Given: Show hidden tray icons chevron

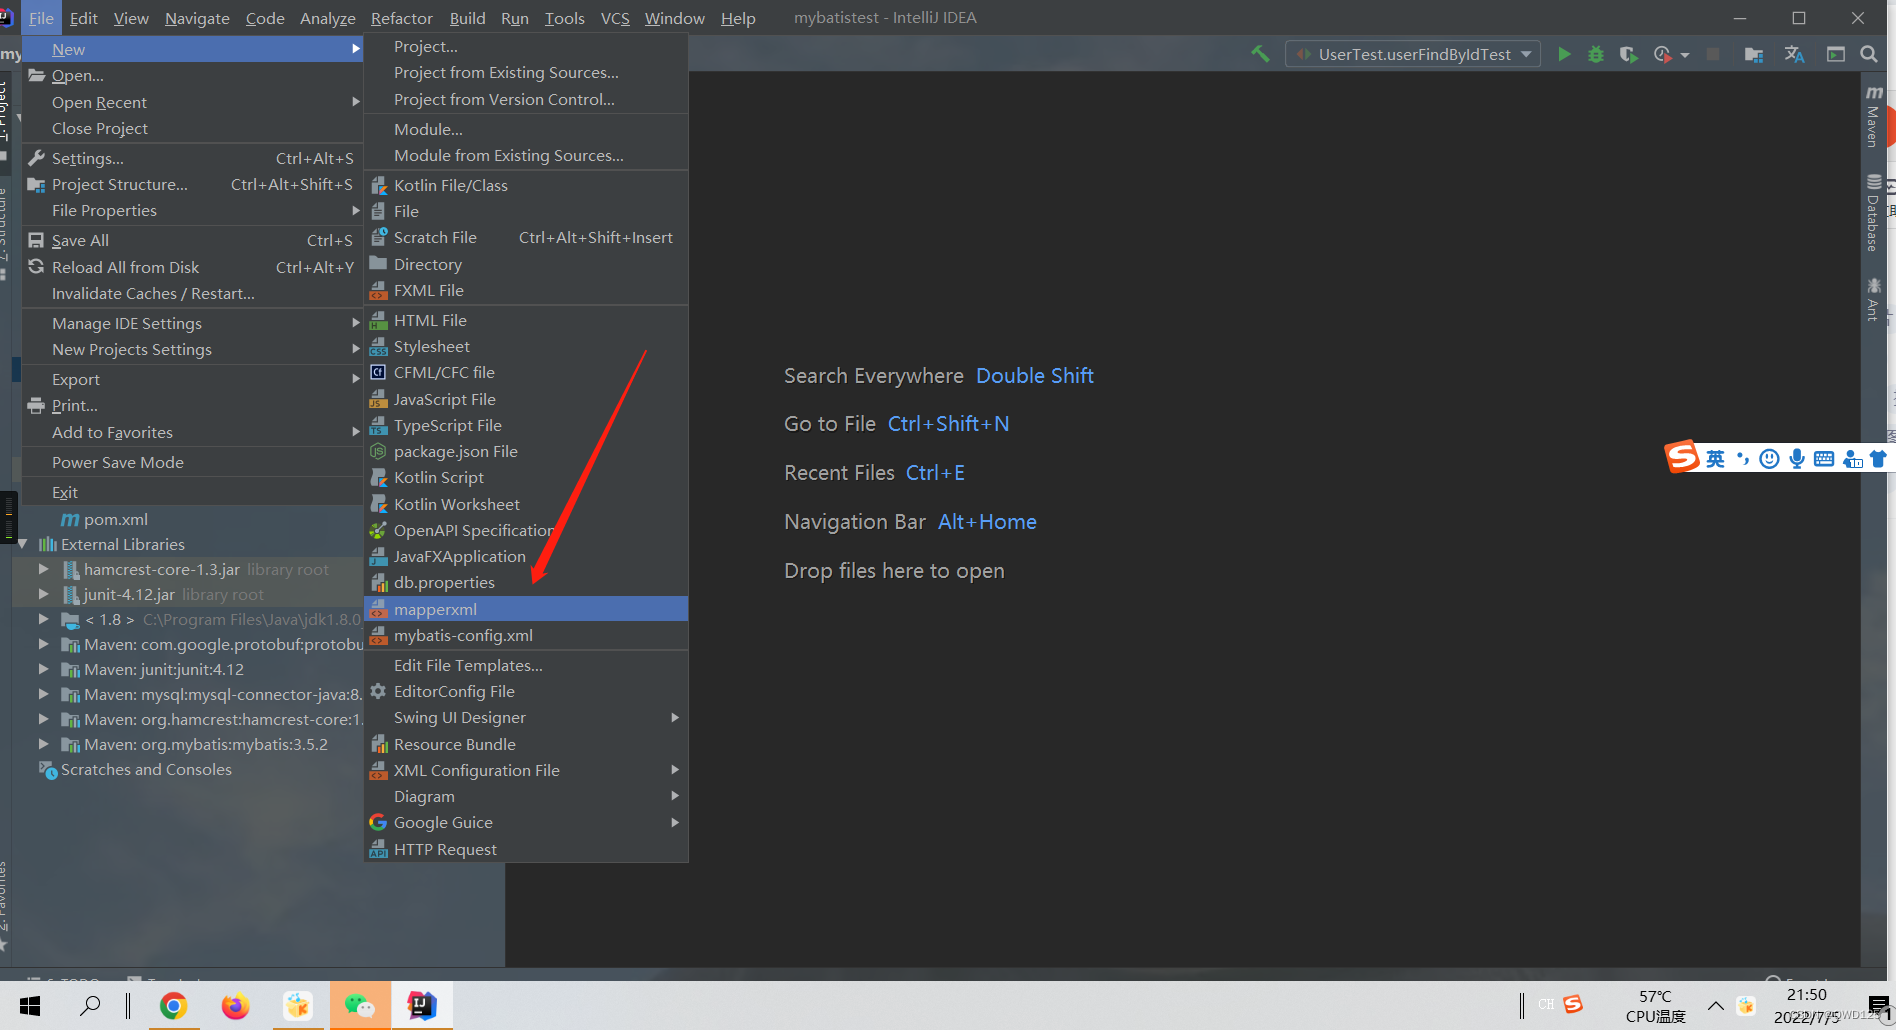Looking at the screenshot, I should click(x=1715, y=1006).
